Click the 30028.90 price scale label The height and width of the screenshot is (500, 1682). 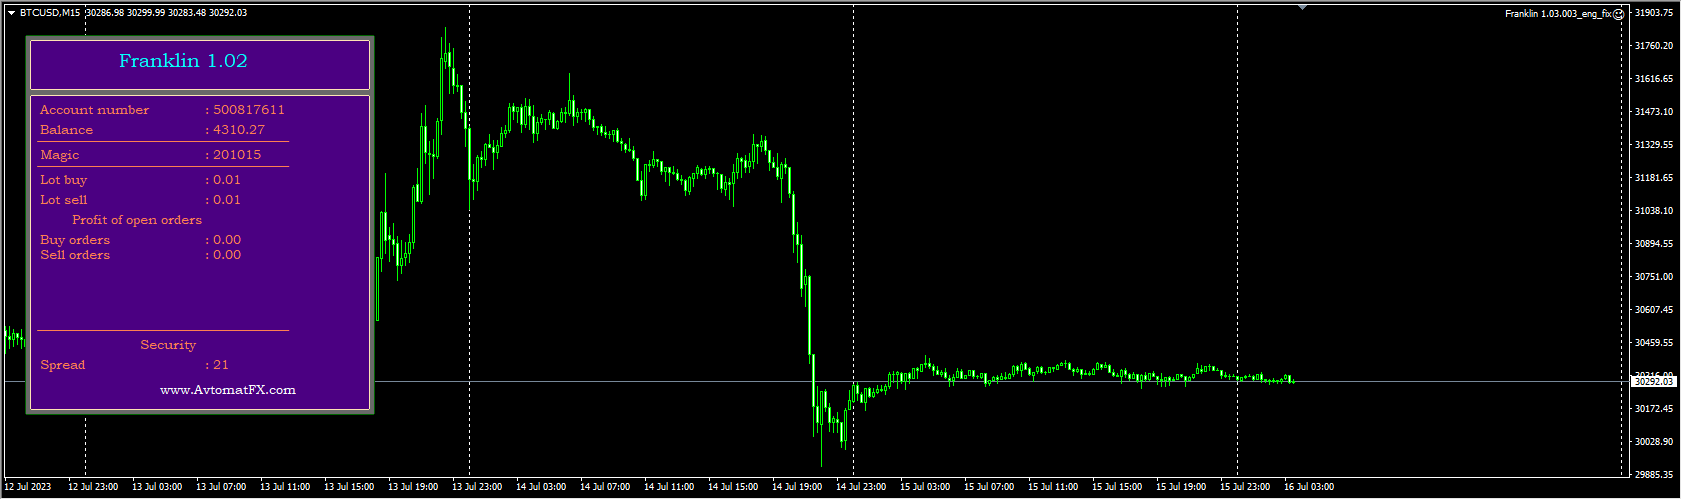tap(1654, 442)
